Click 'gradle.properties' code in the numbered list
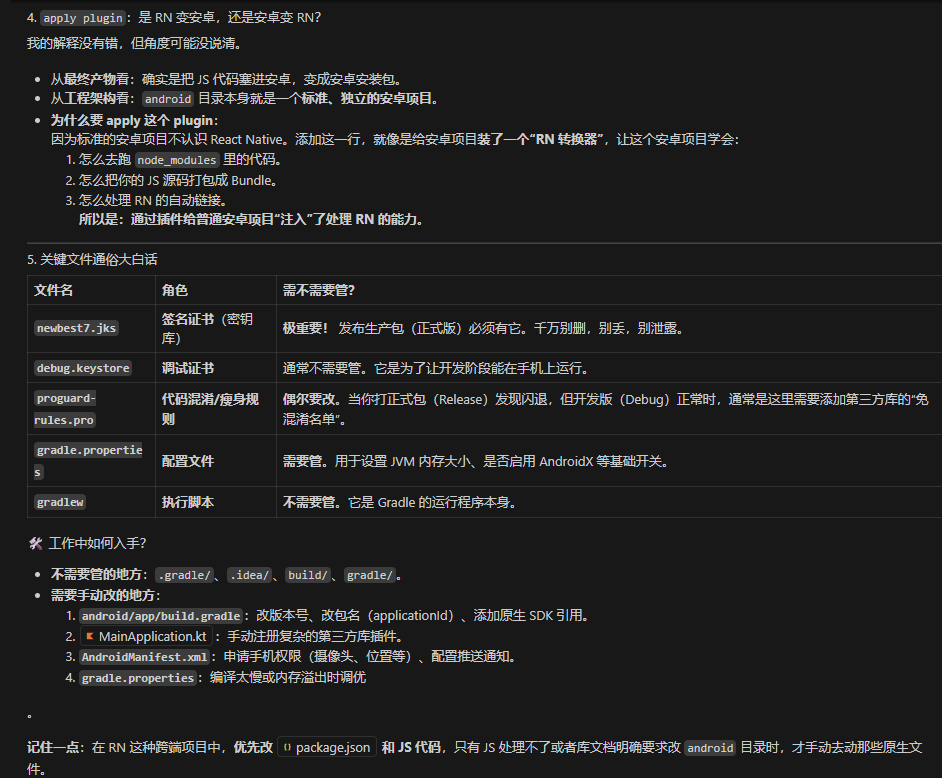This screenshot has height=778, width=942. coord(138,678)
